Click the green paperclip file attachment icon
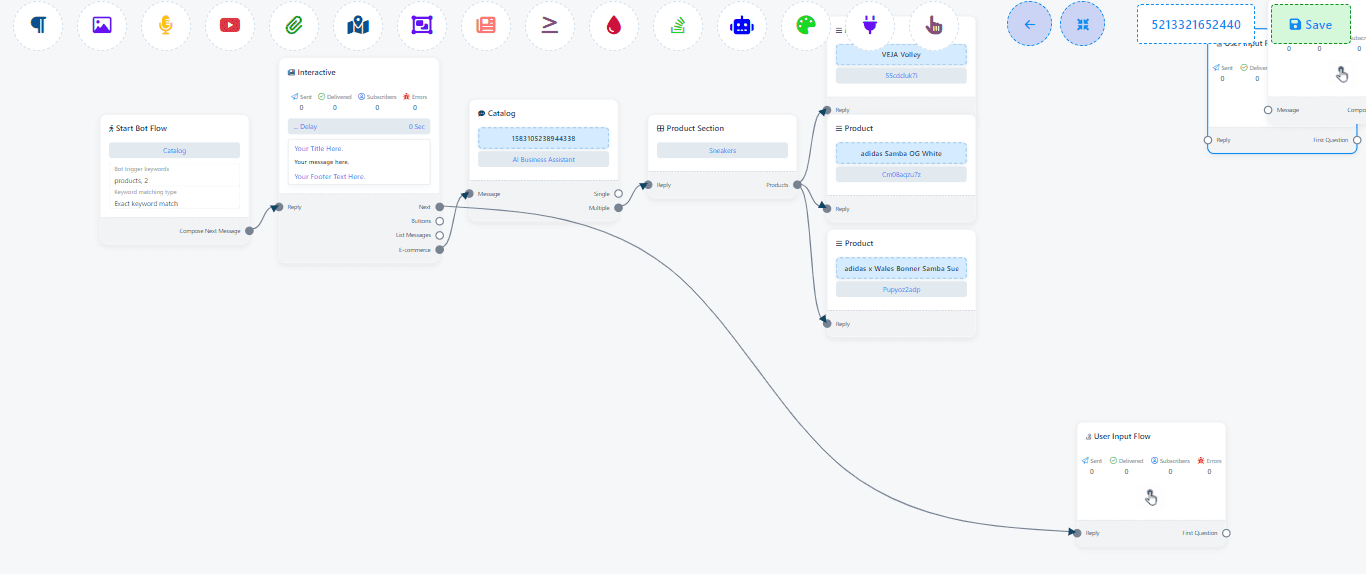1366x574 pixels. click(x=294, y=25)
